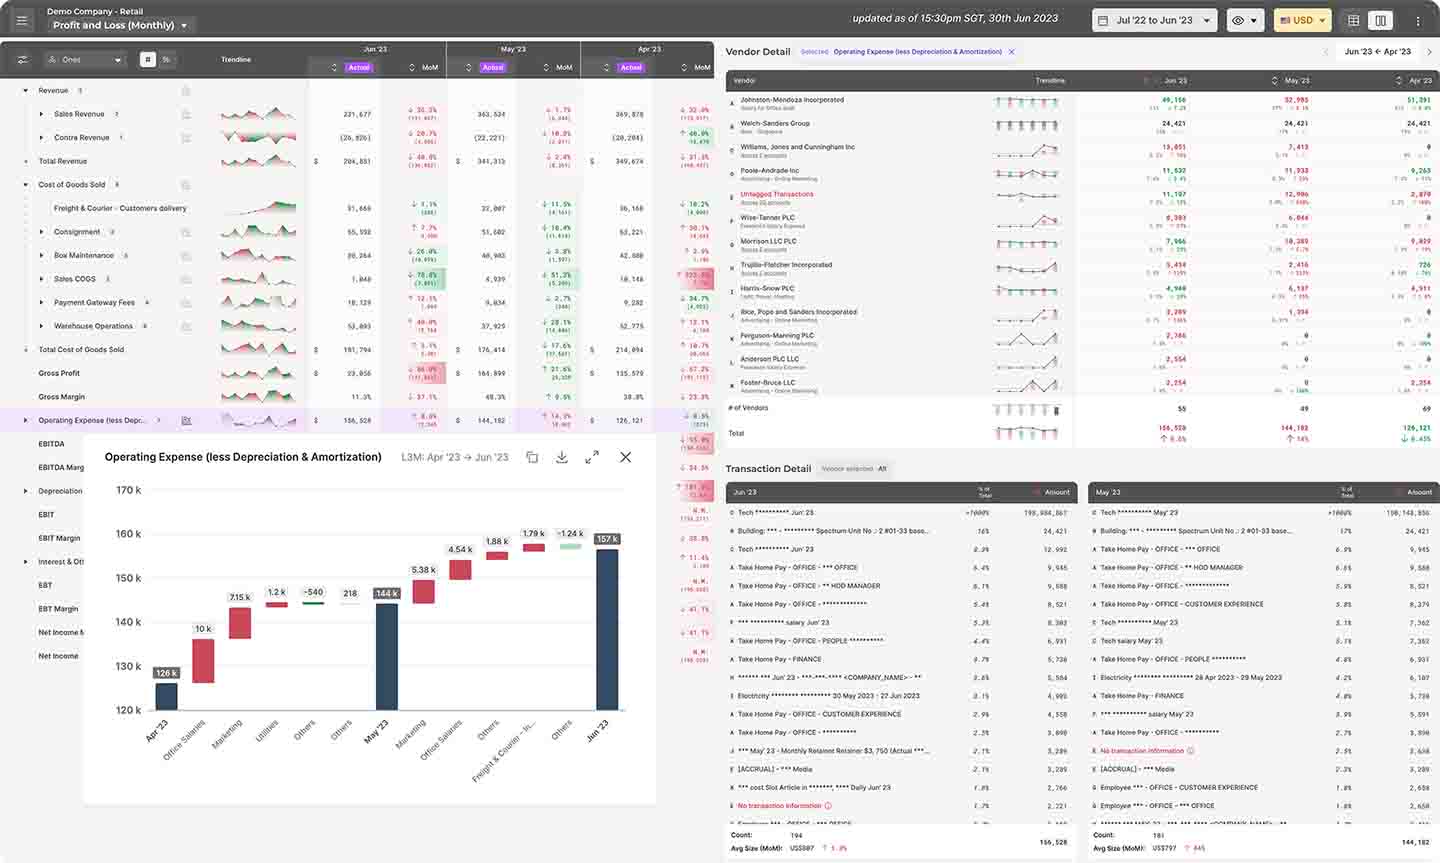Expand the Box Maintenance row
Screen dimensions: 1440x863
(41, 255)
